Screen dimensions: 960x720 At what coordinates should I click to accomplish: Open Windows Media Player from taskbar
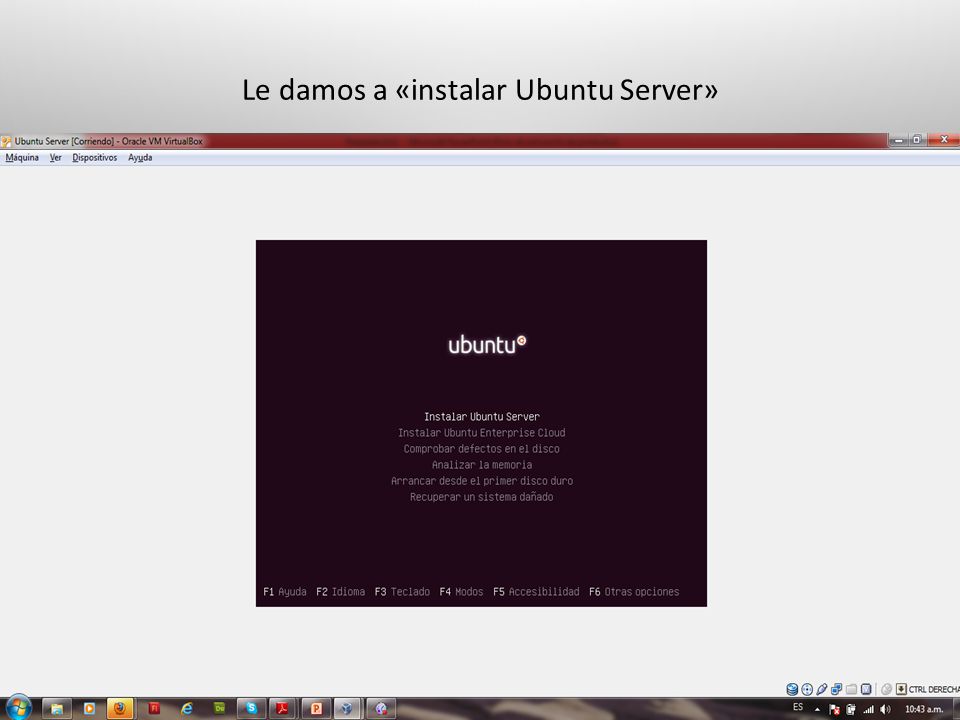pyautogui.click(x=89, y=709)
